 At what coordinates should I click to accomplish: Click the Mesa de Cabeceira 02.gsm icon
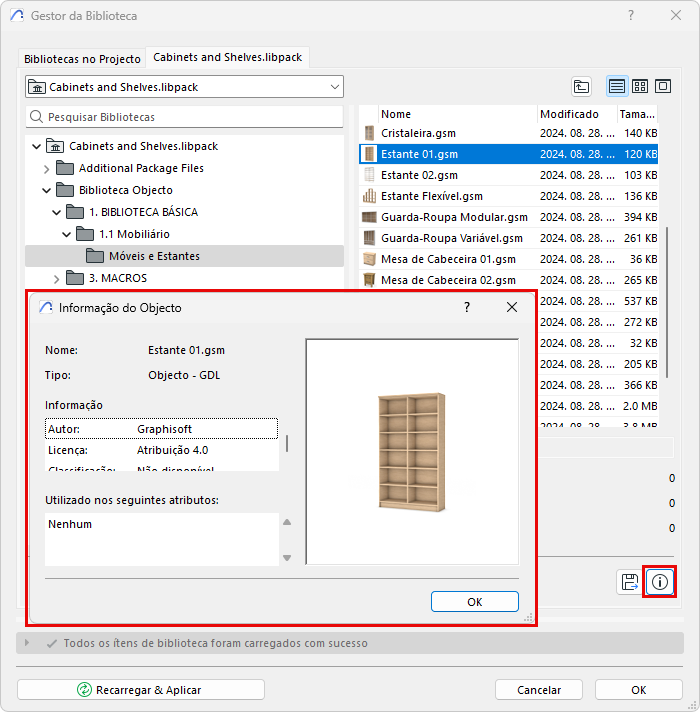click(370, 280)
